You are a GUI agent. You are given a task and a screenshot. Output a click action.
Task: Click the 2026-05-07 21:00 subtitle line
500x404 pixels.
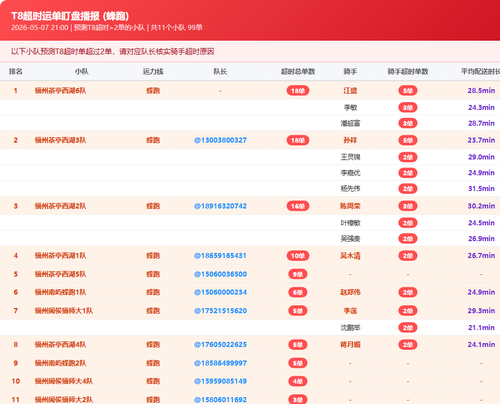tap(107, 28)
